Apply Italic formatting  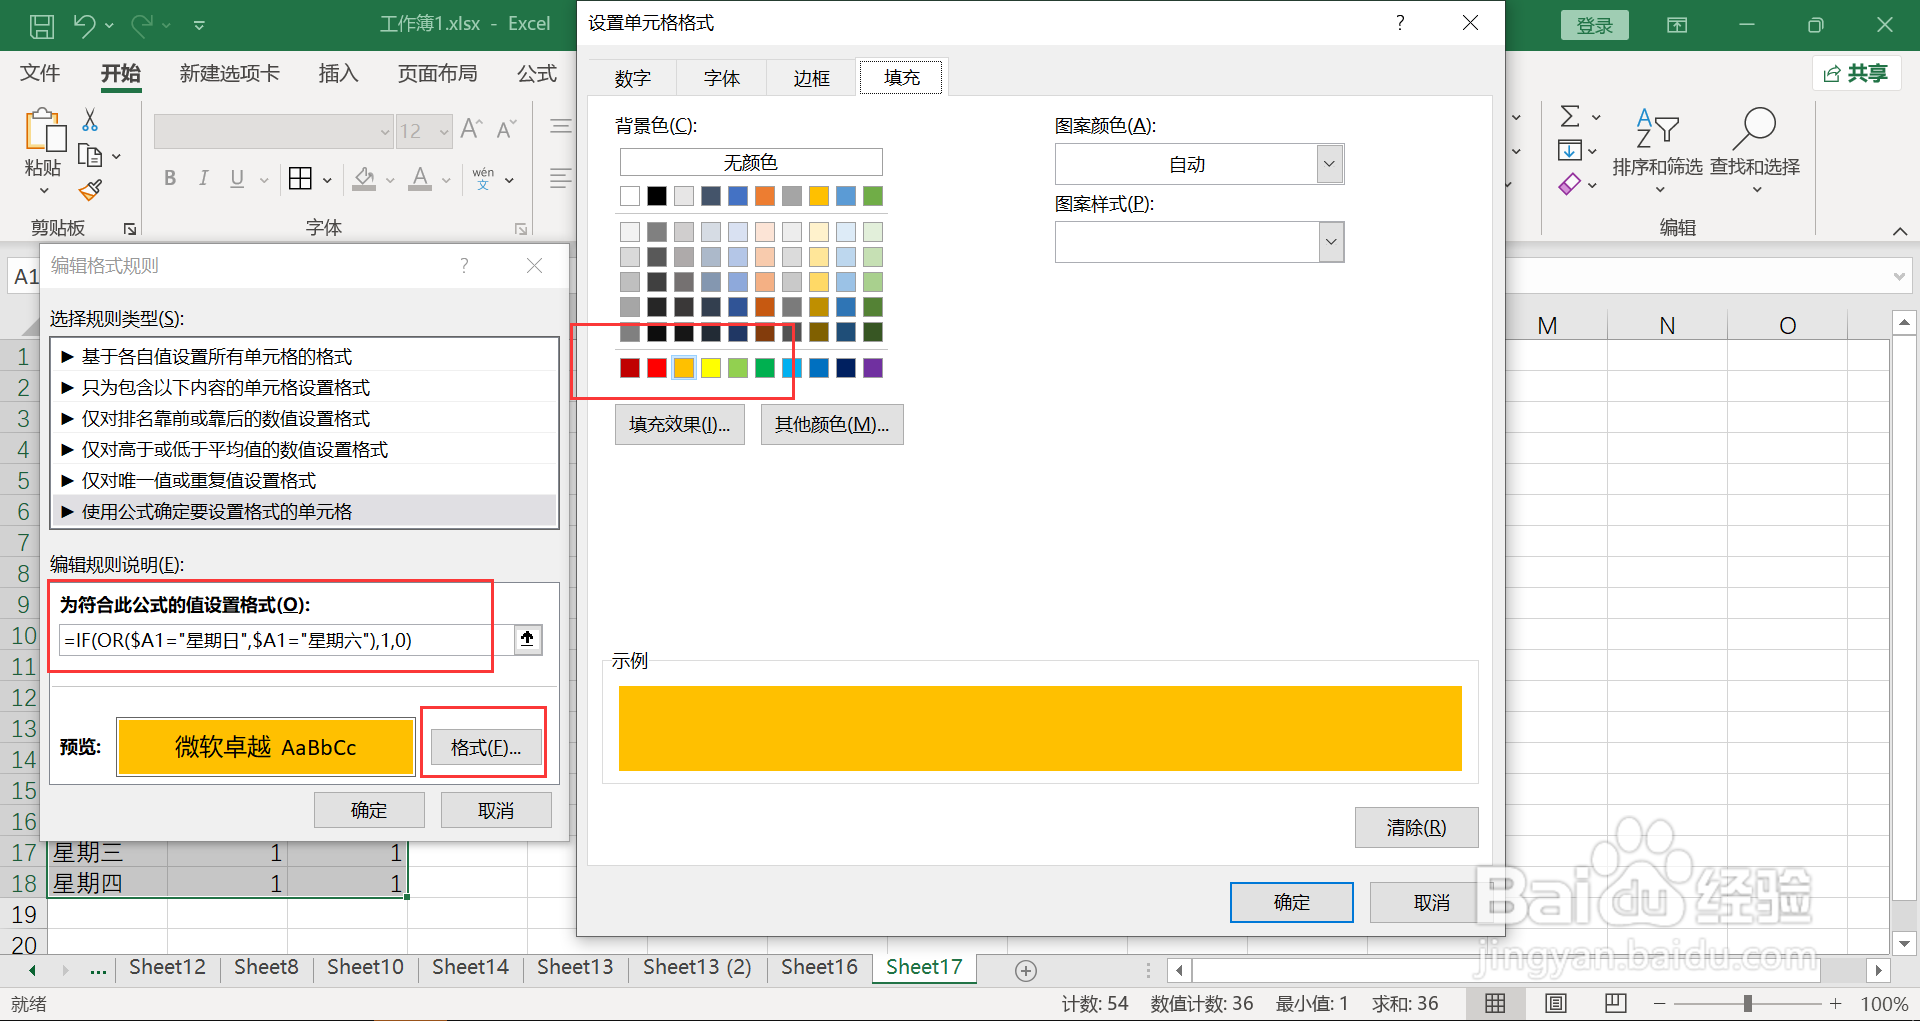pos(203,178)
